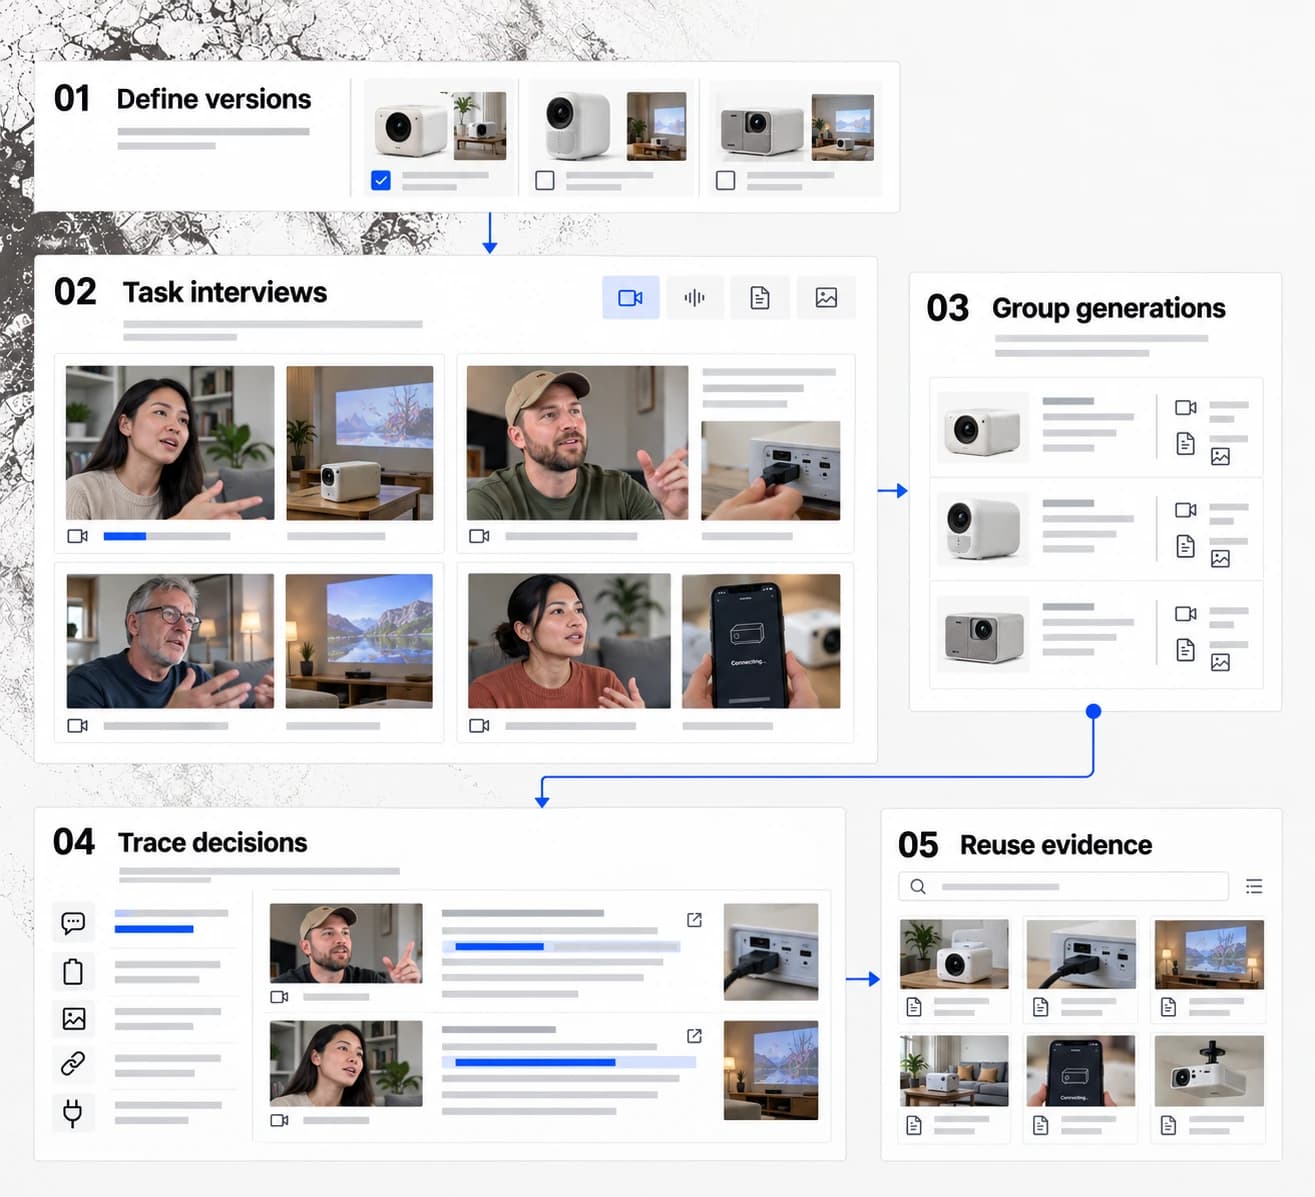Click the search field in Reuse evidence
The height and width of the screenshot is (1197, 1315).
tap(1063, 886)
